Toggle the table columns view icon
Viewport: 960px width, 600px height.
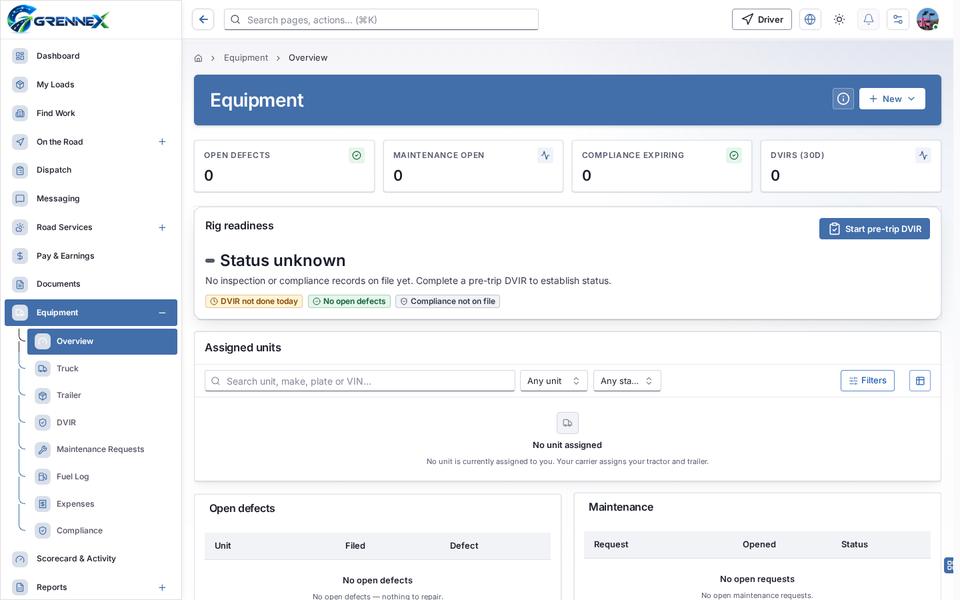click(x=920, y=381)
